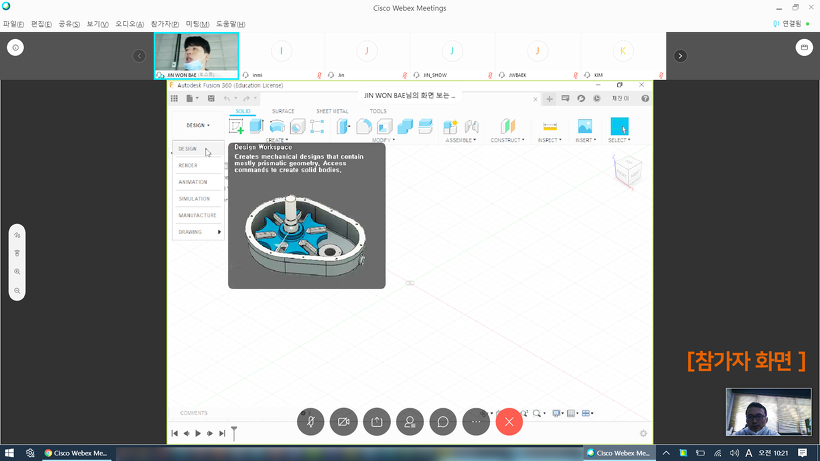
Task: Select JIN WON BAE video thumbnail
Action: [197, 56]
